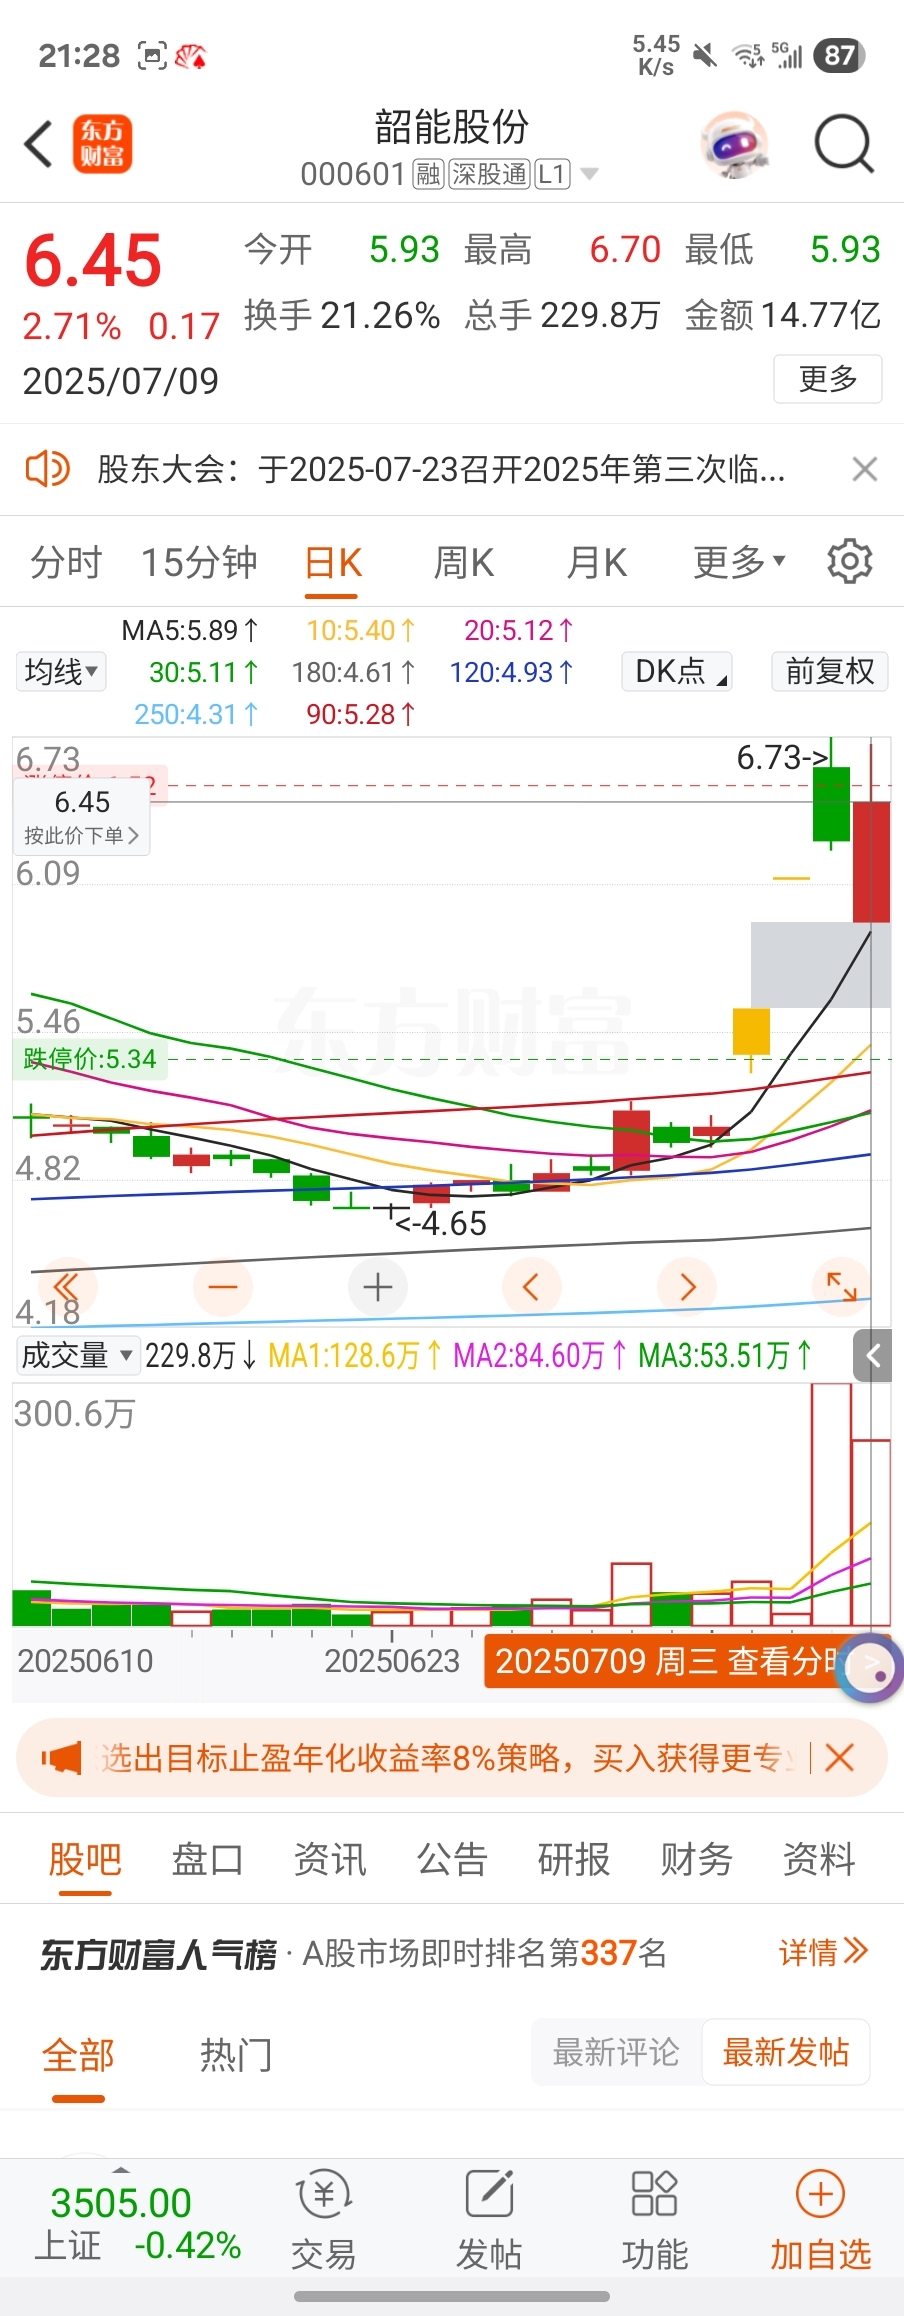Open 20250709 周三 查看分时 button

click(665, 1661)
